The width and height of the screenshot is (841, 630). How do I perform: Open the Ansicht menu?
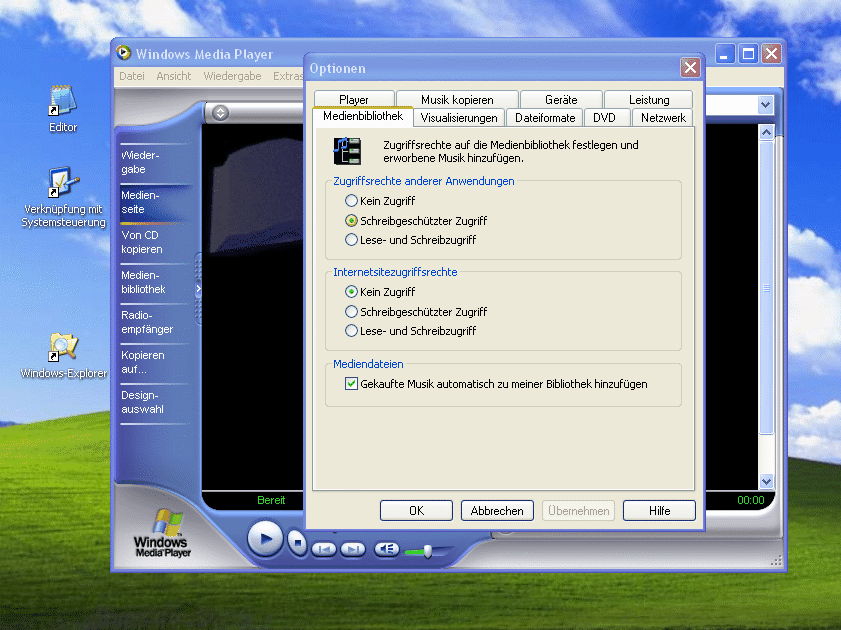tap(174, 76)
